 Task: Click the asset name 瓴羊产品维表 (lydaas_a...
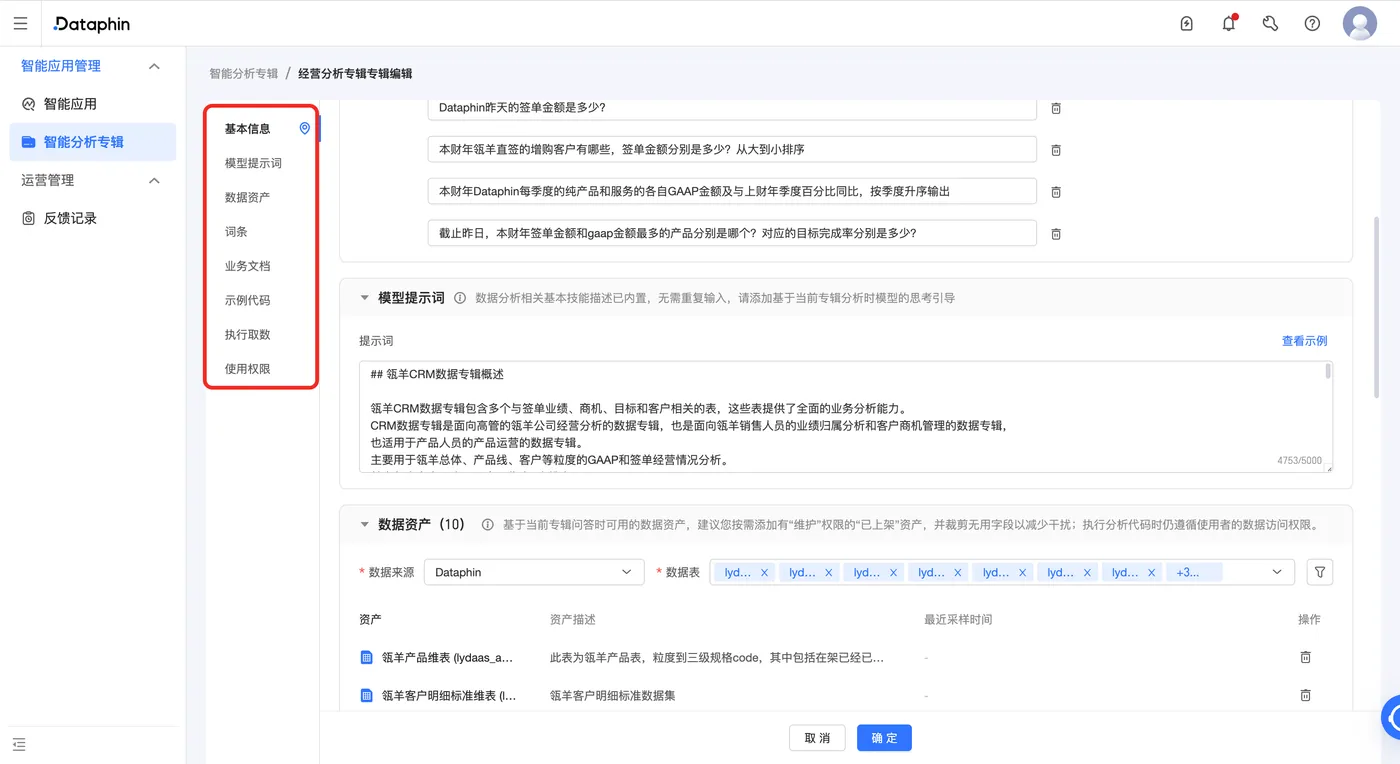pyautogui.click(x=448, y=658)
